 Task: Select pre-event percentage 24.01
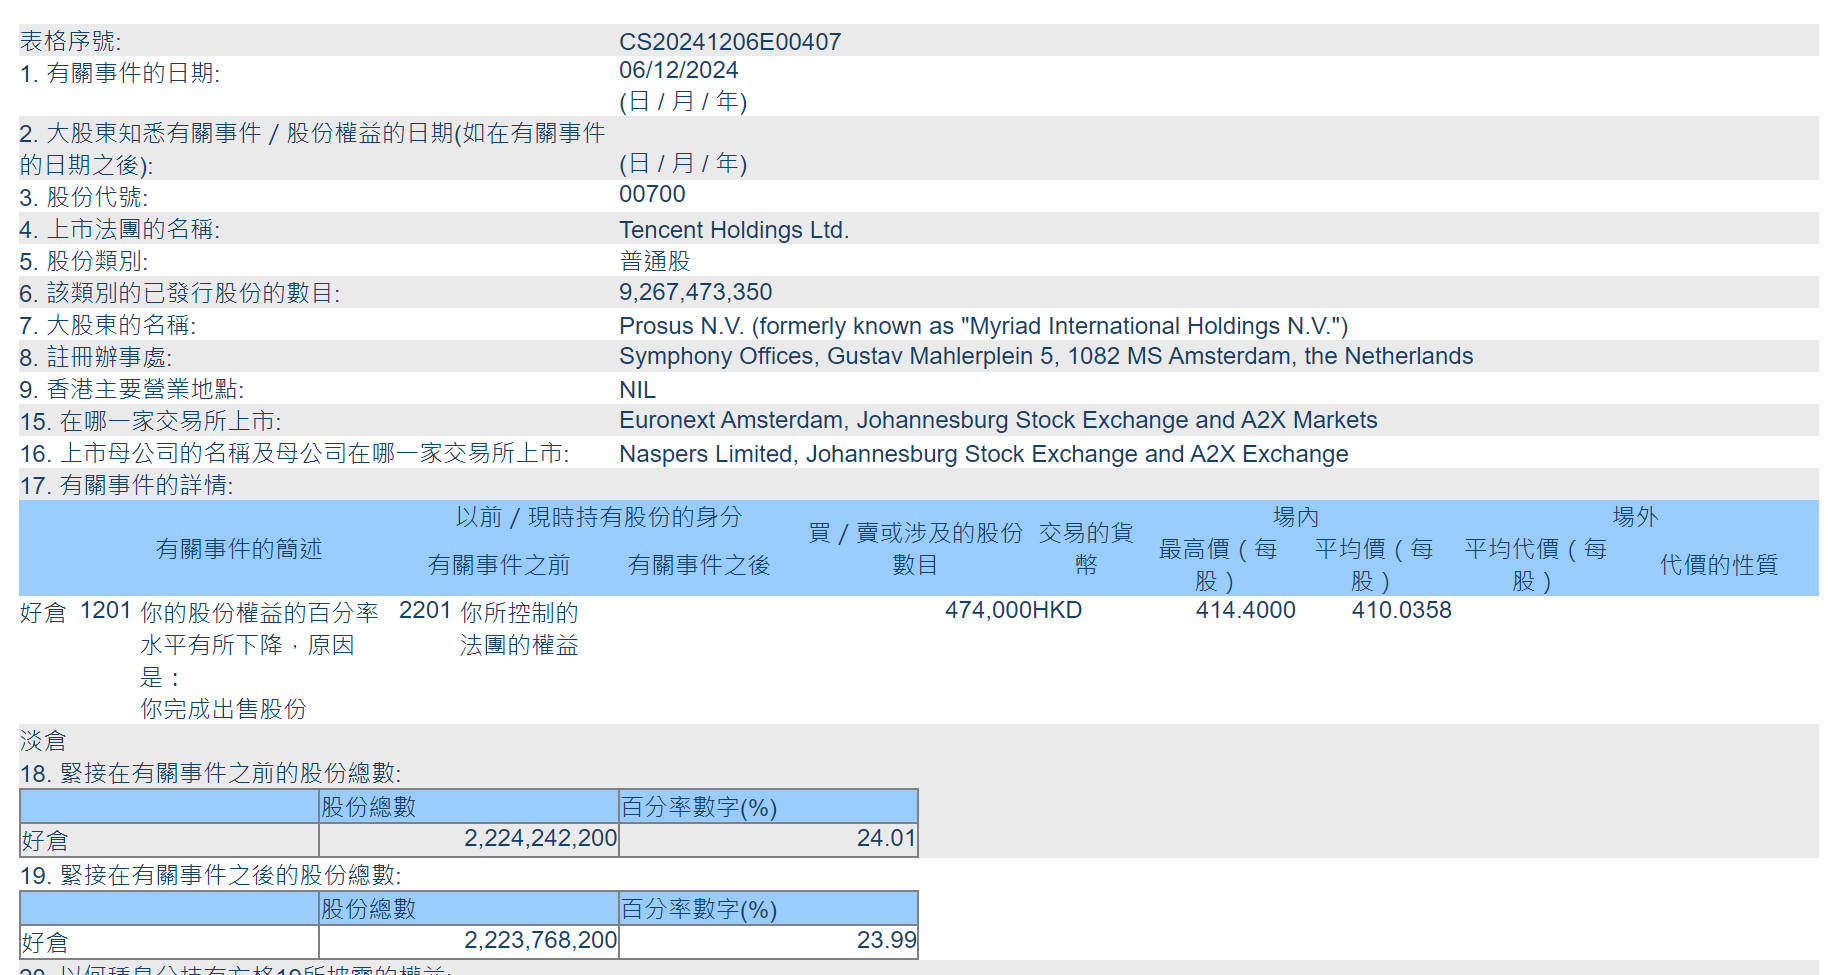coord(886,838)
